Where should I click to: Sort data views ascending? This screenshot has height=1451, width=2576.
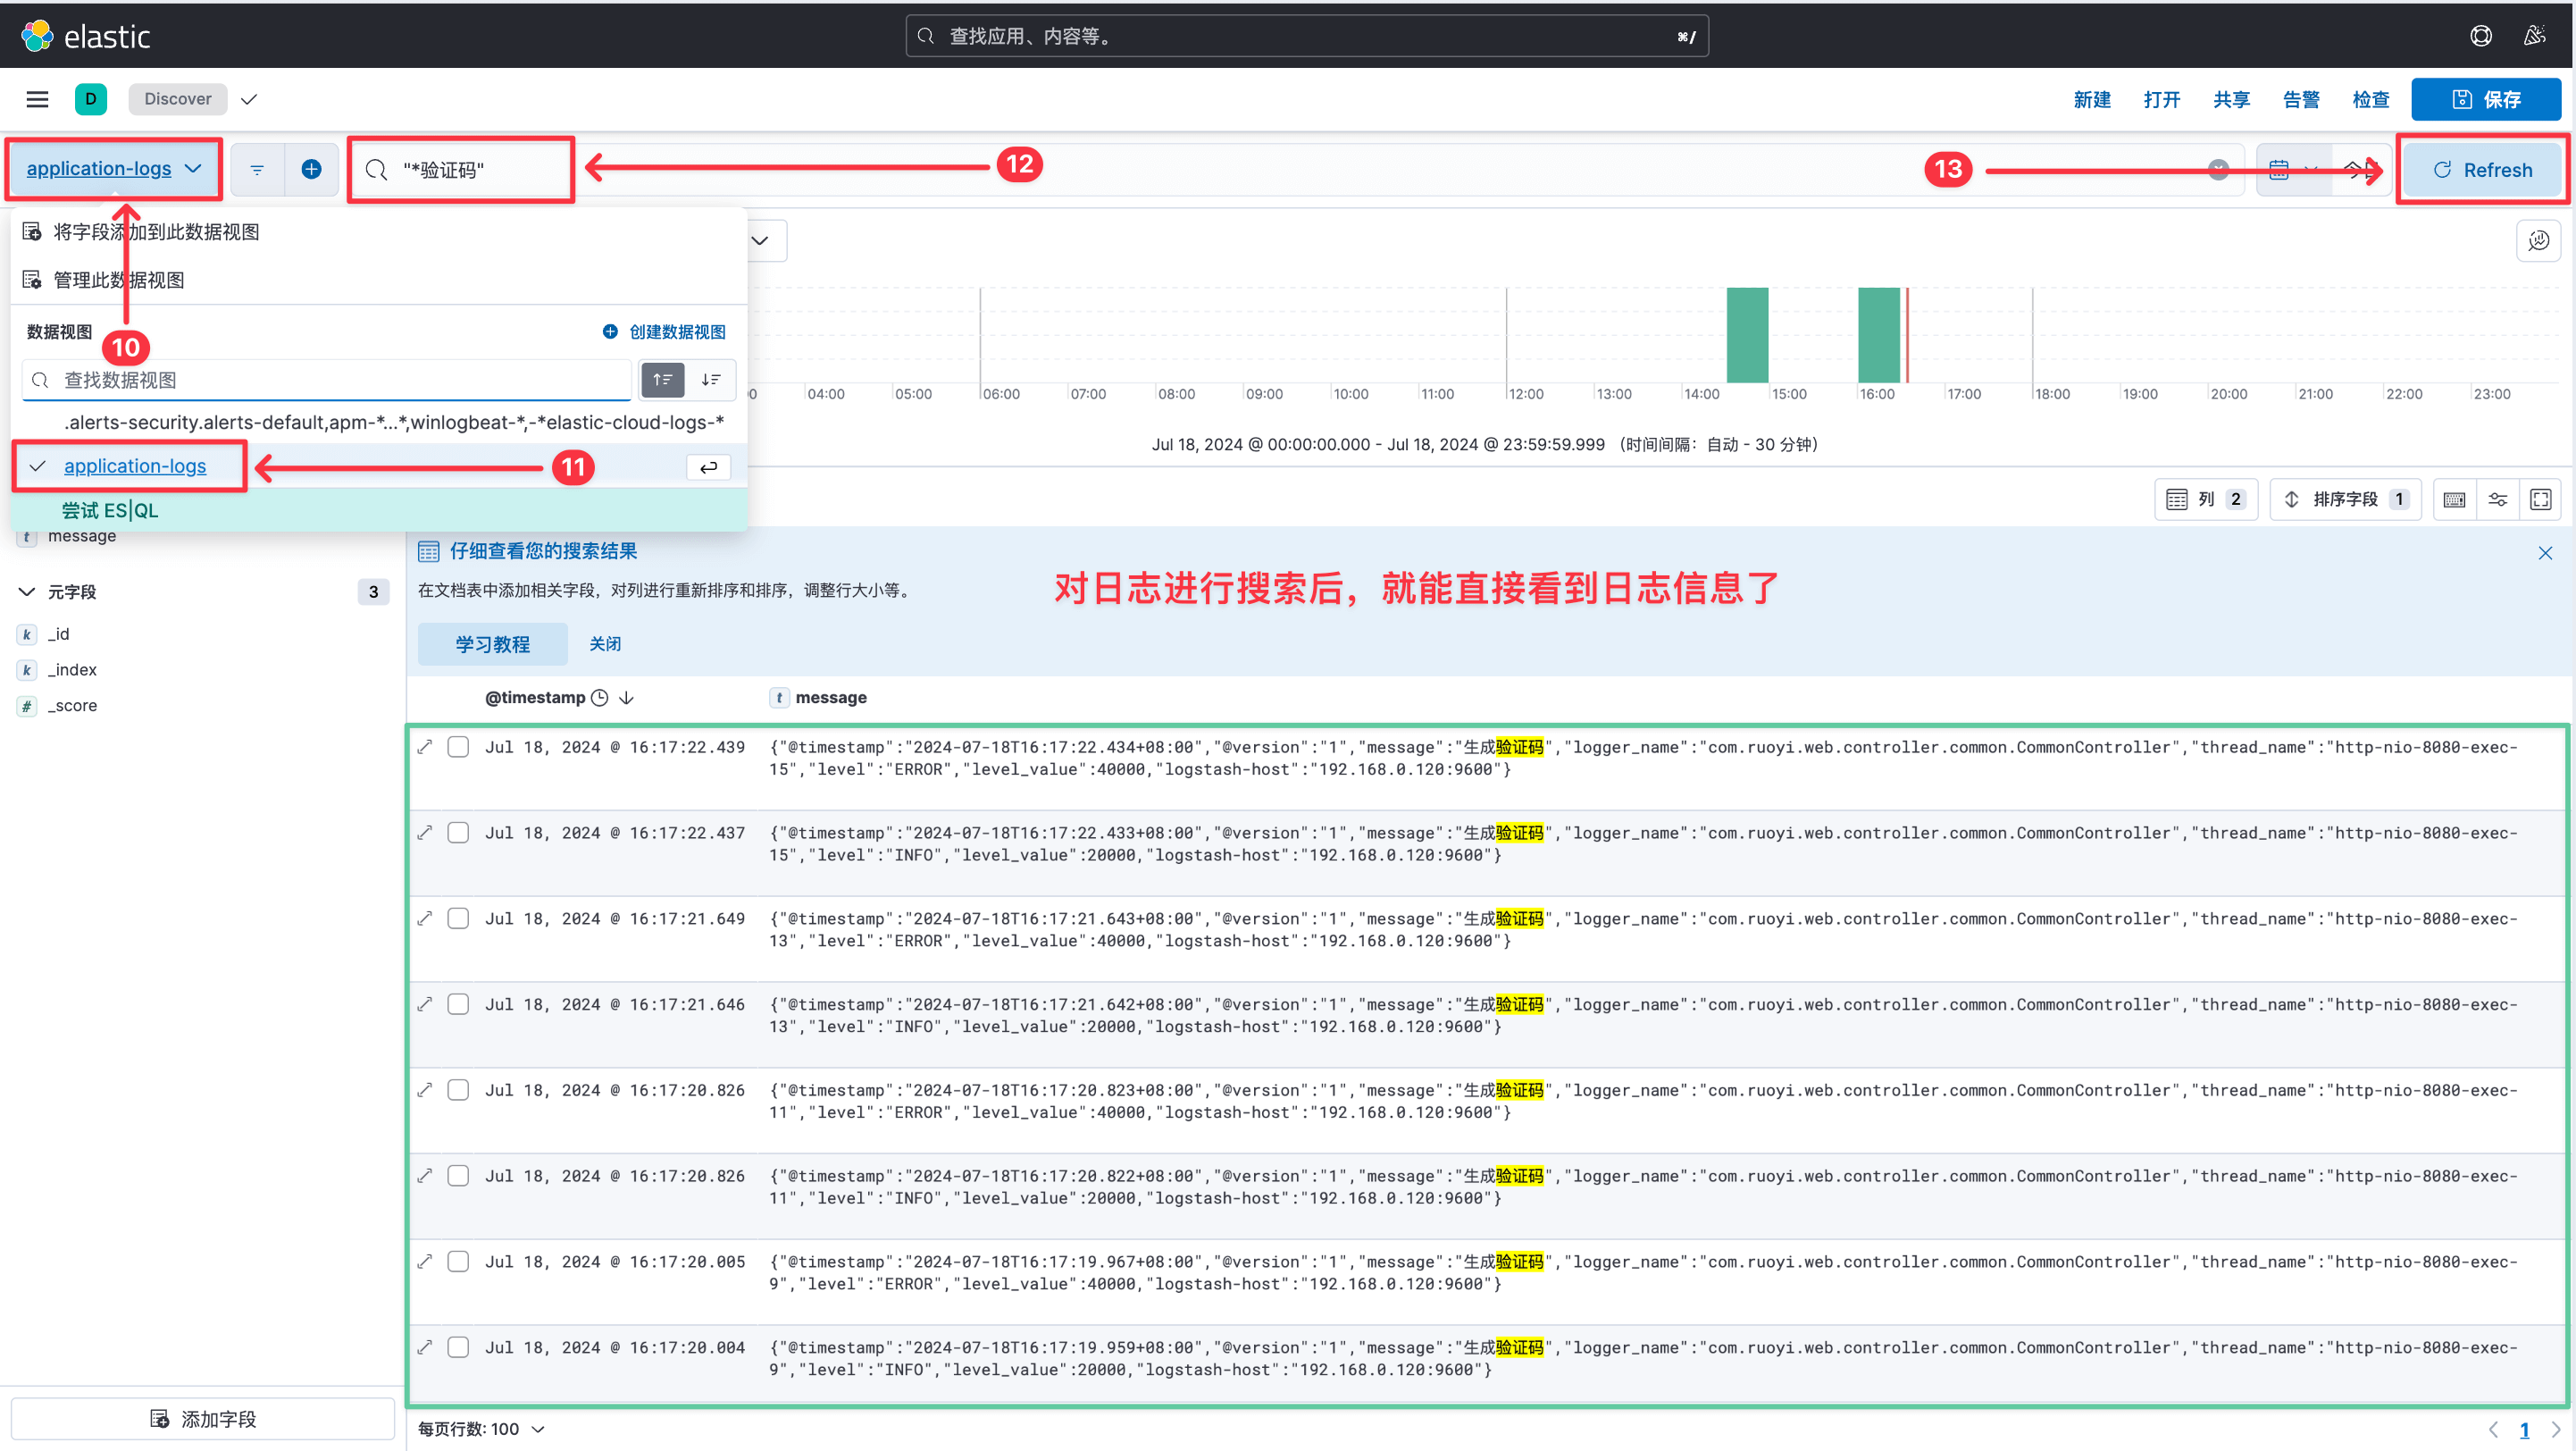point(662,380)
